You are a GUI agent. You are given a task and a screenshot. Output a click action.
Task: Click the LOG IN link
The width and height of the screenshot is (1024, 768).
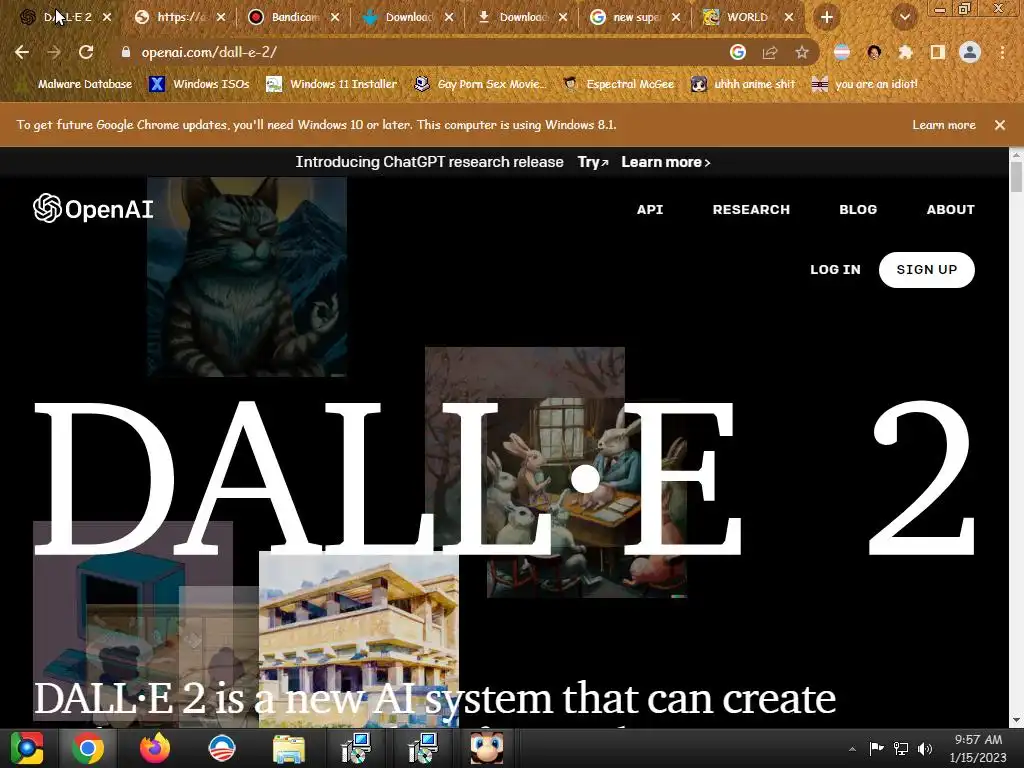pyautogui.click(x=835, y=270)
